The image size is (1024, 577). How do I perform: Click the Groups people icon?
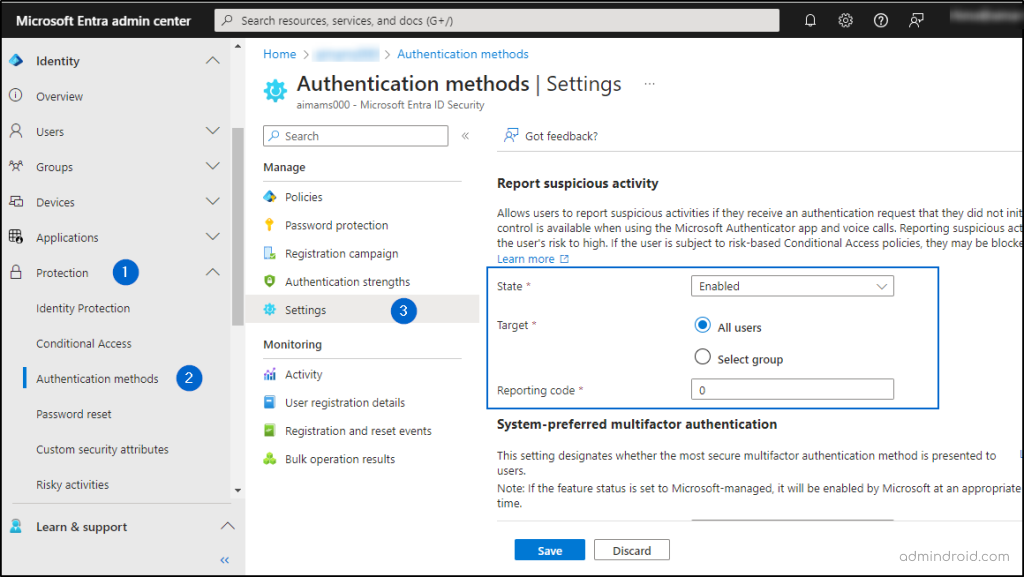click(x=16, y=166)
